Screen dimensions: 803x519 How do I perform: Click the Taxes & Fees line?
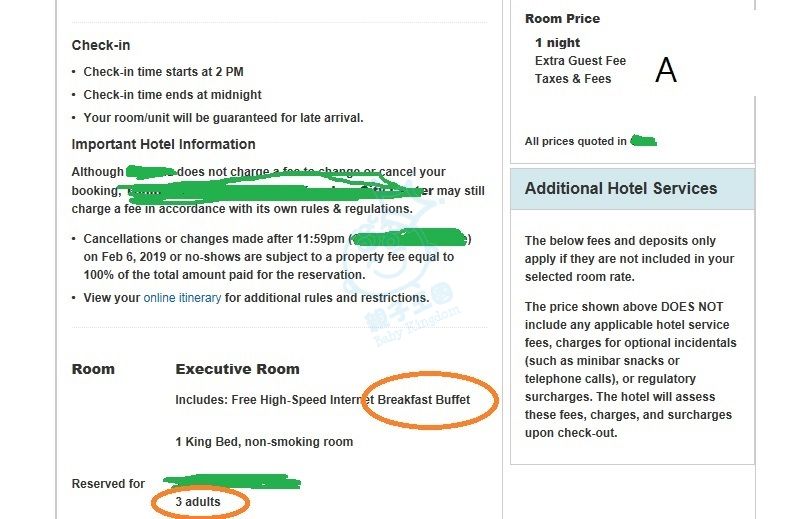pos(573,79)
